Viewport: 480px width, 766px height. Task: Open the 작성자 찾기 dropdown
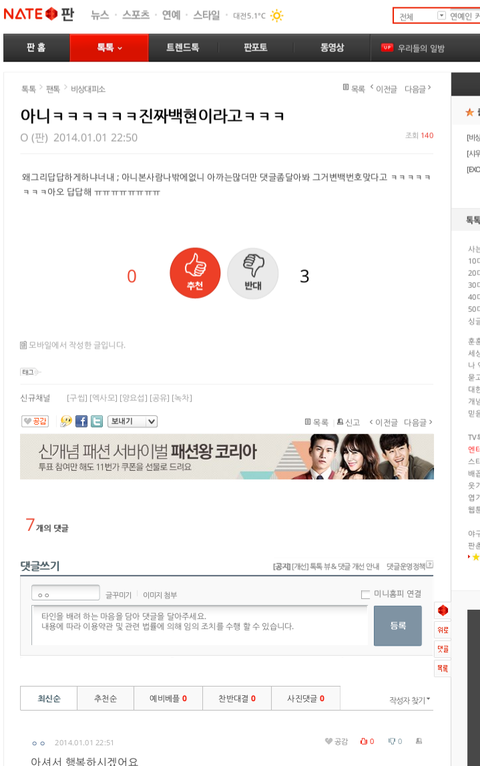410,700
